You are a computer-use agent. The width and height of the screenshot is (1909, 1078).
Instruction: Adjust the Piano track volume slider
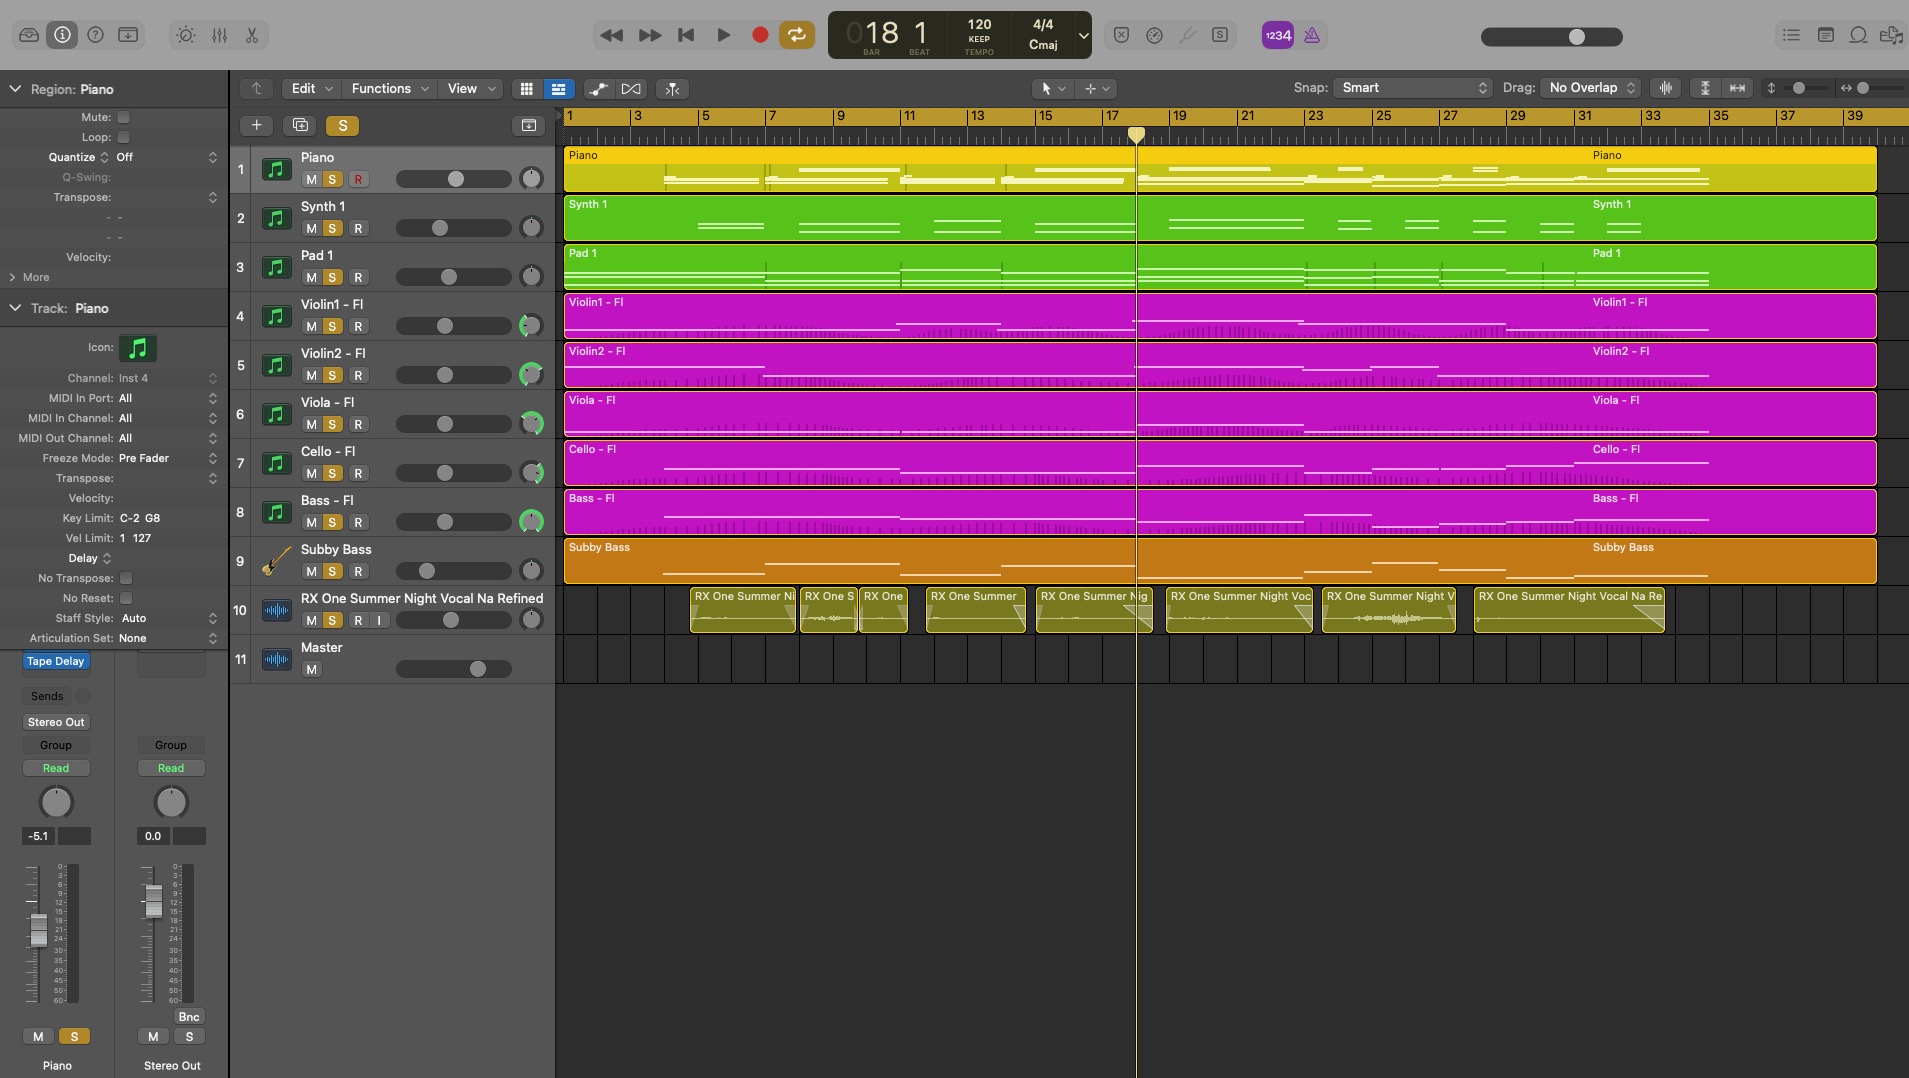[454, 180]
